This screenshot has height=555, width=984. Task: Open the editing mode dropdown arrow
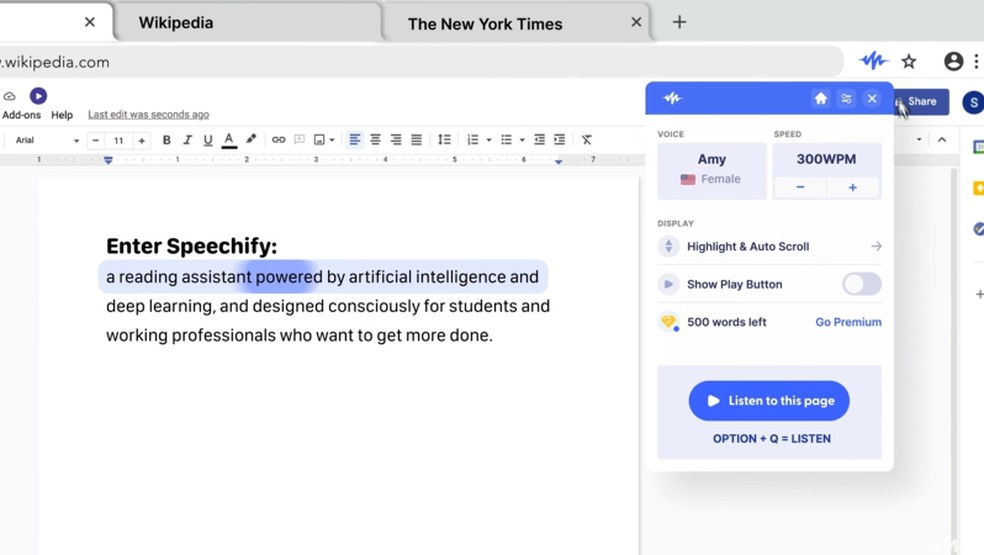[919, 139]
